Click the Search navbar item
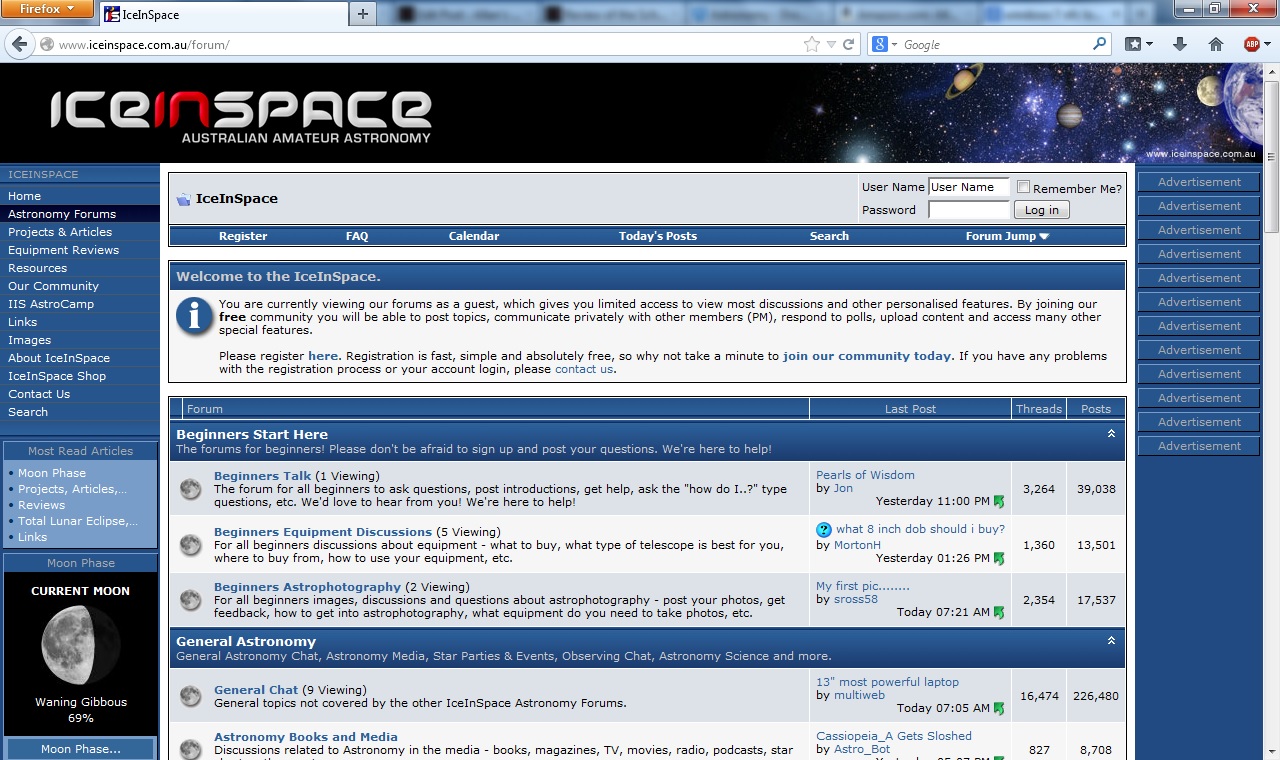This screenshot has height=760, width=1280. (829, 236)
